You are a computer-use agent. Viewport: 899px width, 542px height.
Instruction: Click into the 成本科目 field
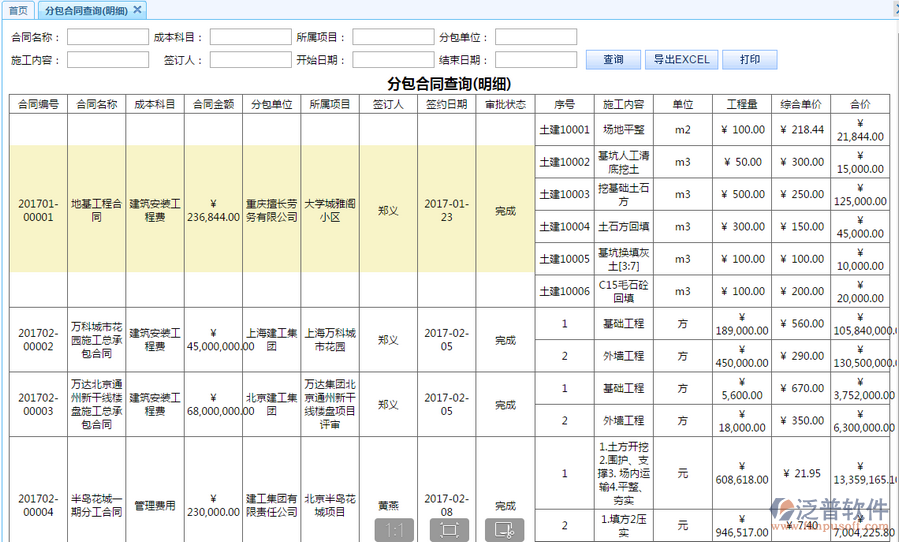250,37
